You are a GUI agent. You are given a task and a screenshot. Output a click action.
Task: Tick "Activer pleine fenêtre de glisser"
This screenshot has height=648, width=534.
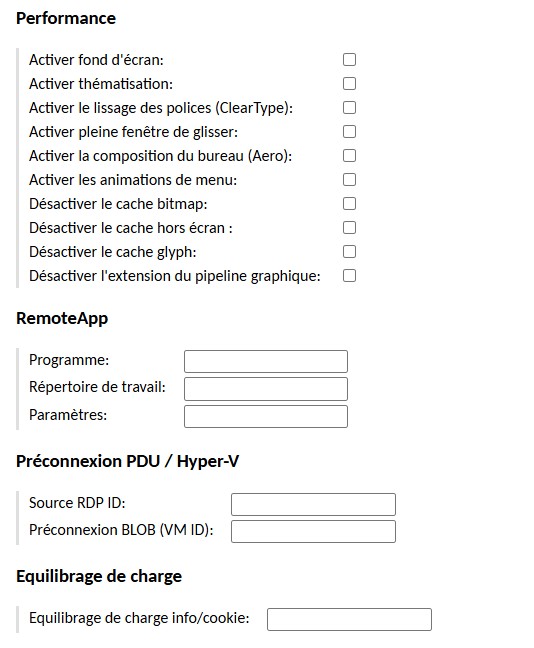point(349,131)
